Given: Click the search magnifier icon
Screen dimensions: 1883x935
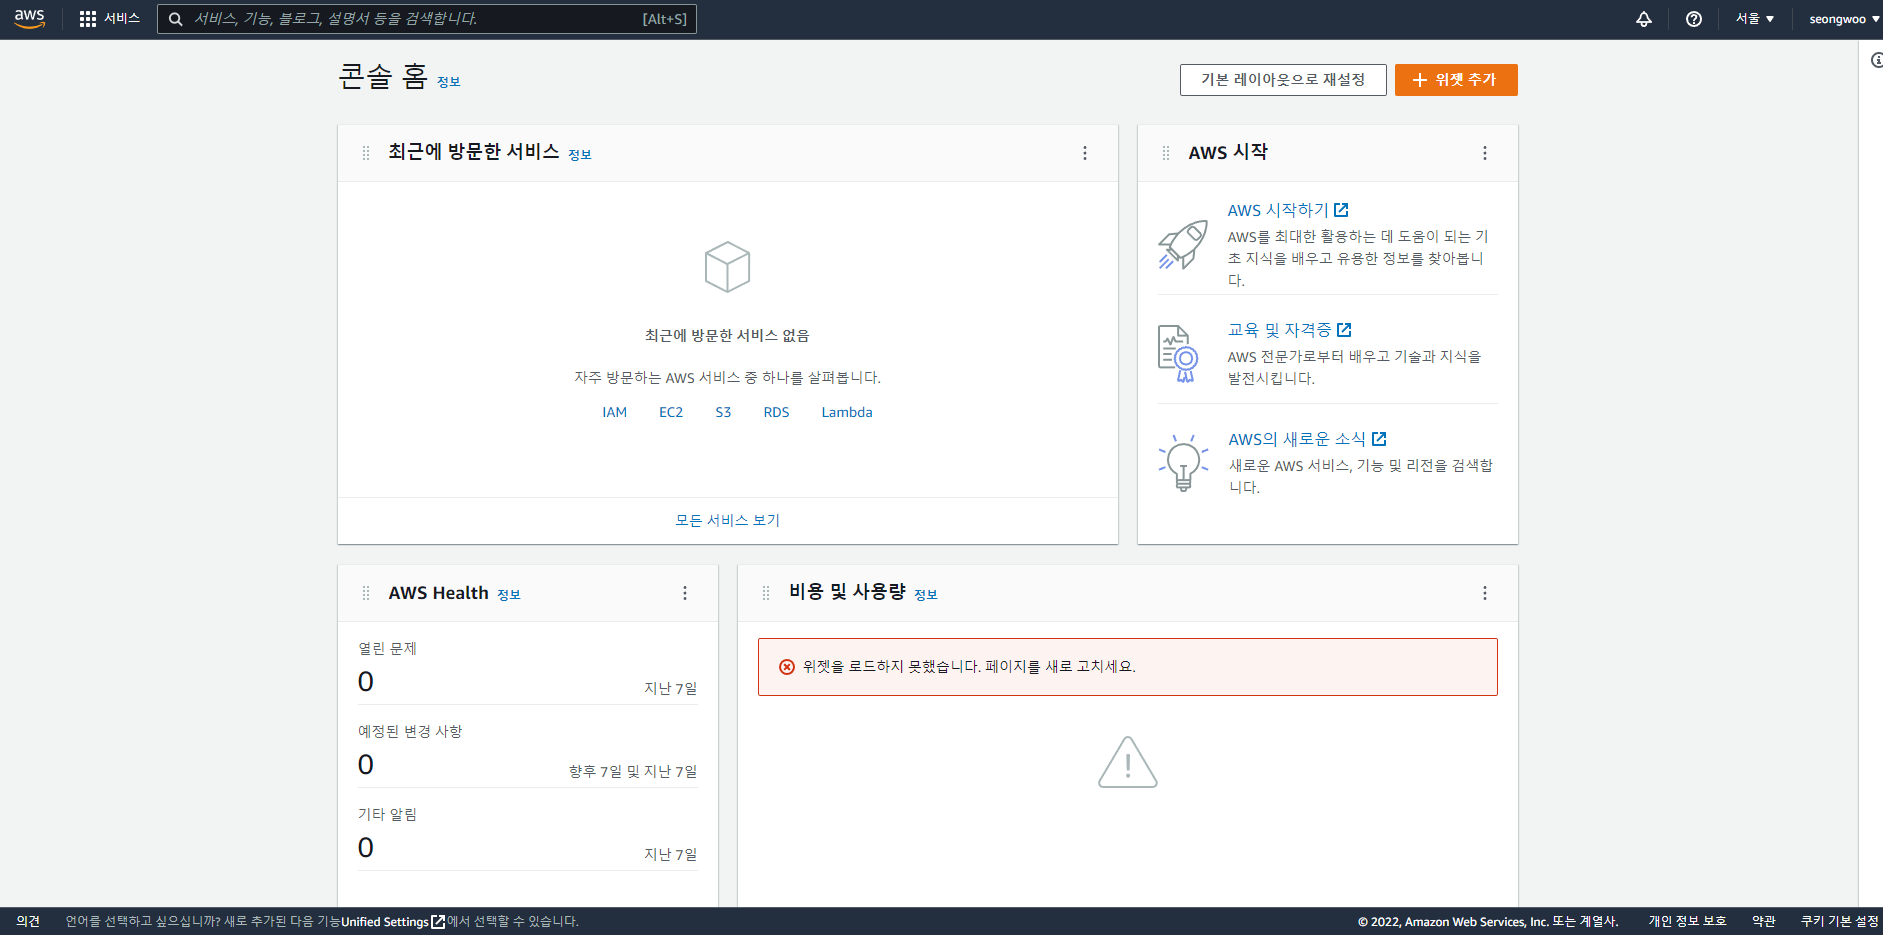Looking at the screenshot, I should coord(175,19).
